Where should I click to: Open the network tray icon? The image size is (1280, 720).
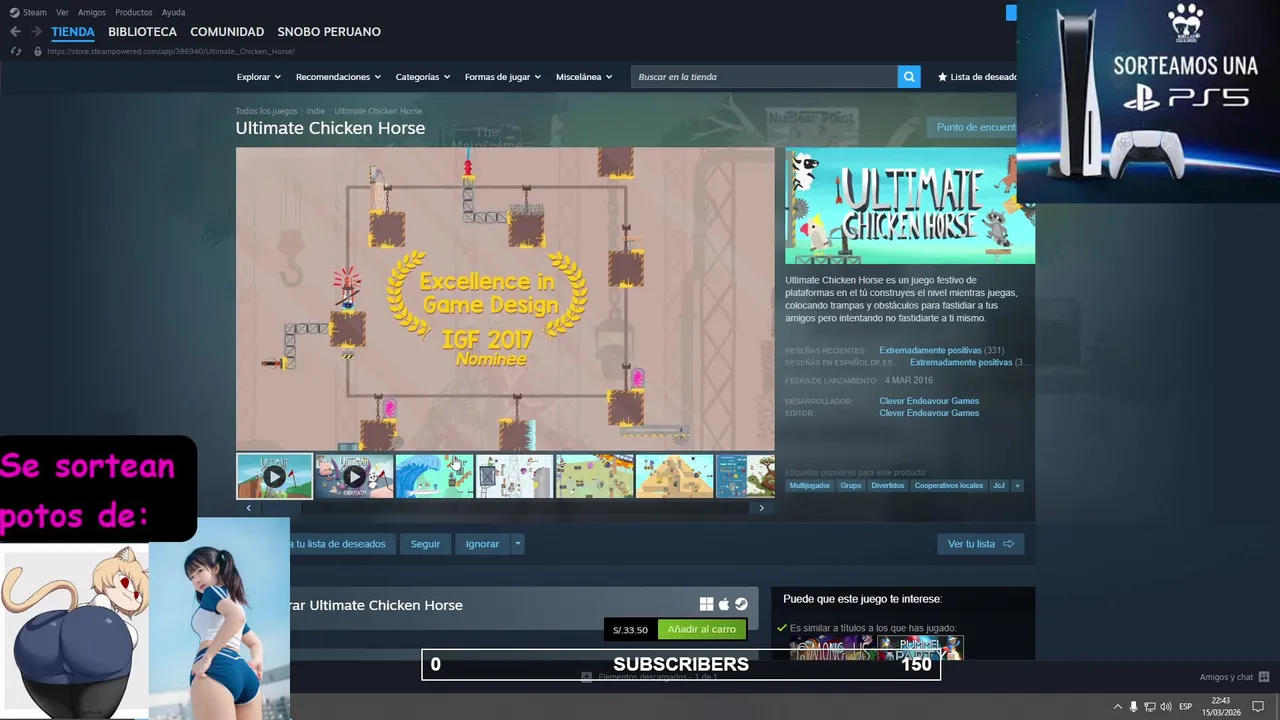click(x=1149, y=707)
